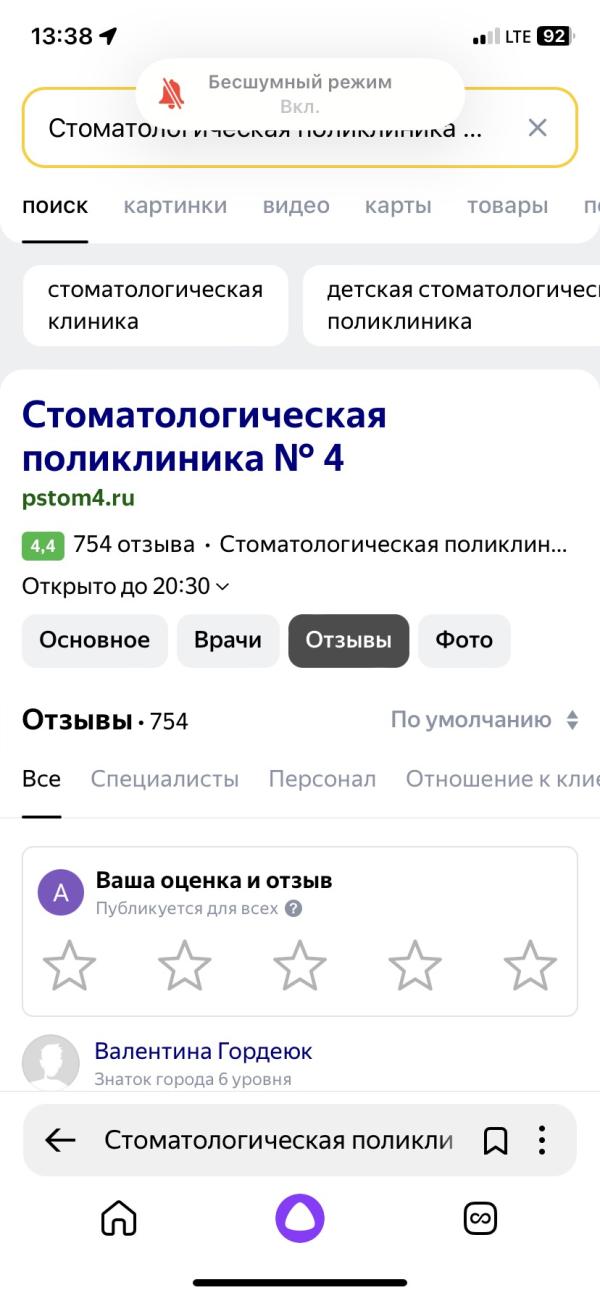Filter reviews by 'Специалисты' tab

click(165, 779)
